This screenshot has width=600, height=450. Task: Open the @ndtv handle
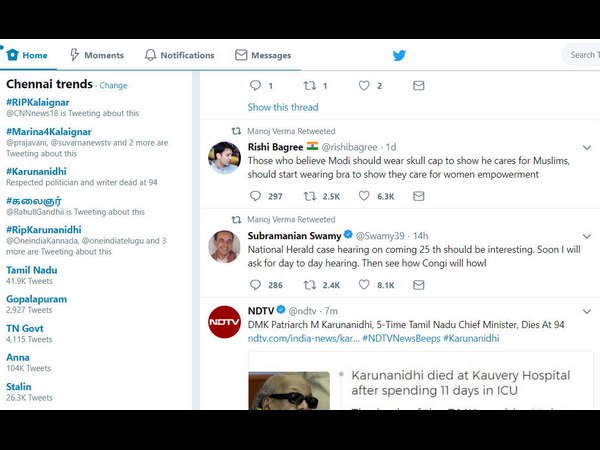(303, 311)
